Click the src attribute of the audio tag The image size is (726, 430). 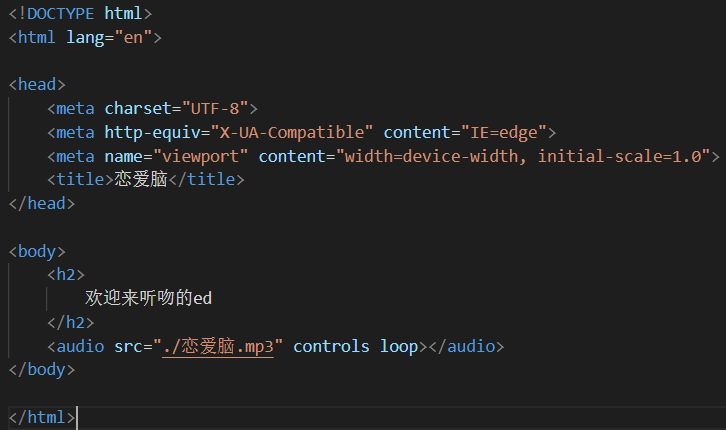click(128, 346)
